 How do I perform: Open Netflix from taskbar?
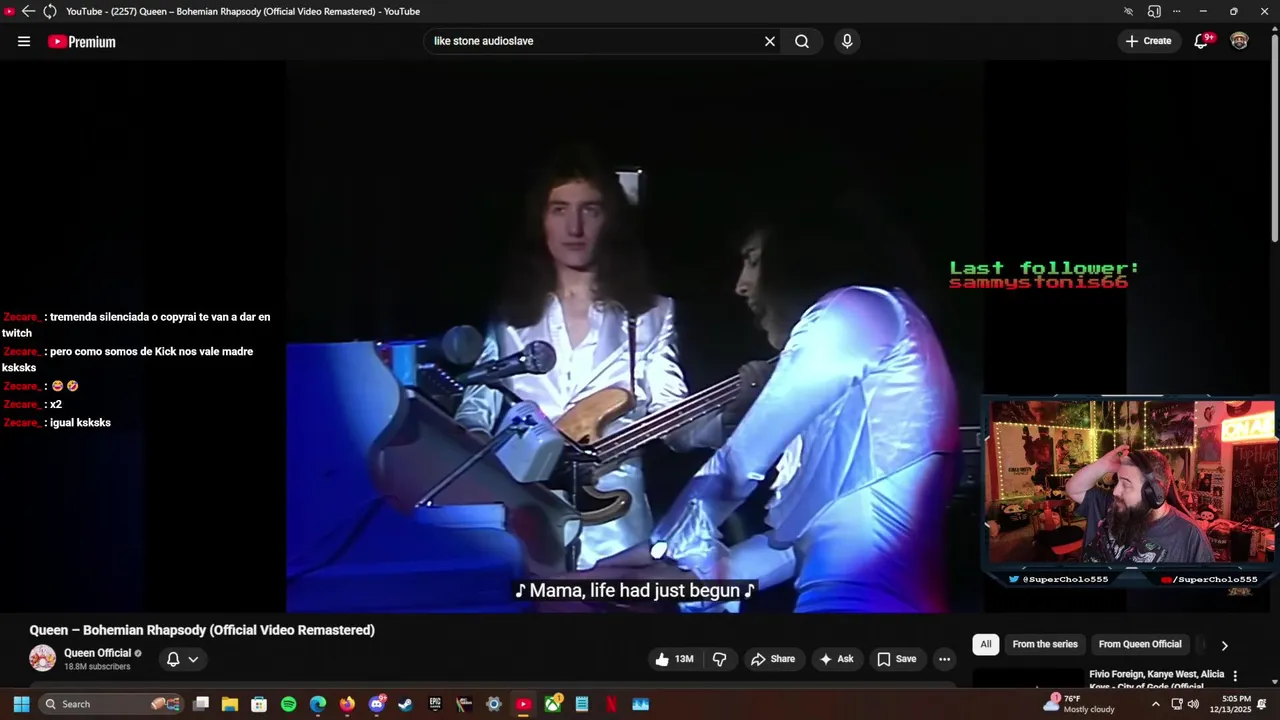611,704
